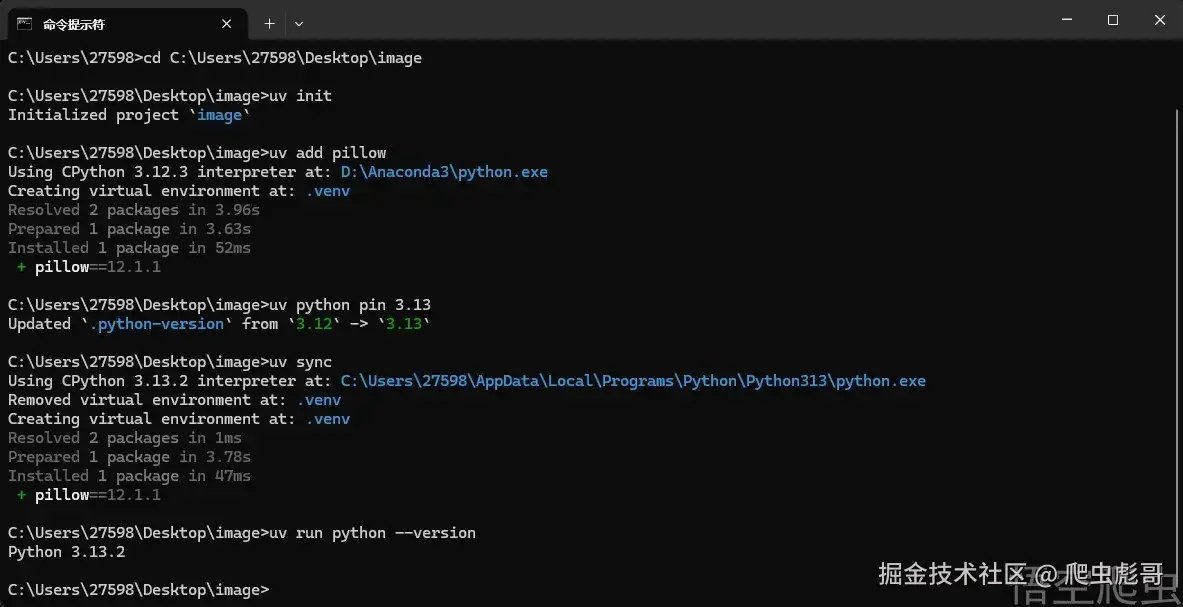
Task: Click 'Installed 1 package in 47ms' line
Action: coord(129,476)
